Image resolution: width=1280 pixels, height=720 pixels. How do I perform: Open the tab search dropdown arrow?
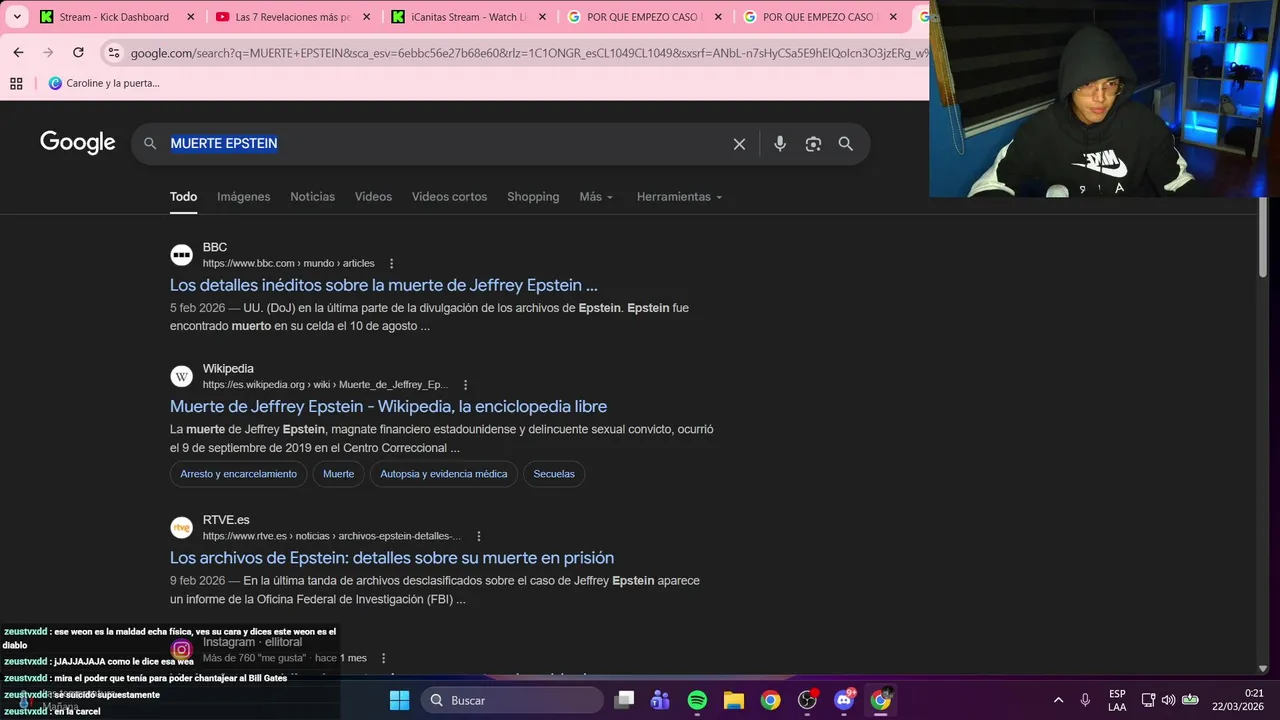coord(17,17)
